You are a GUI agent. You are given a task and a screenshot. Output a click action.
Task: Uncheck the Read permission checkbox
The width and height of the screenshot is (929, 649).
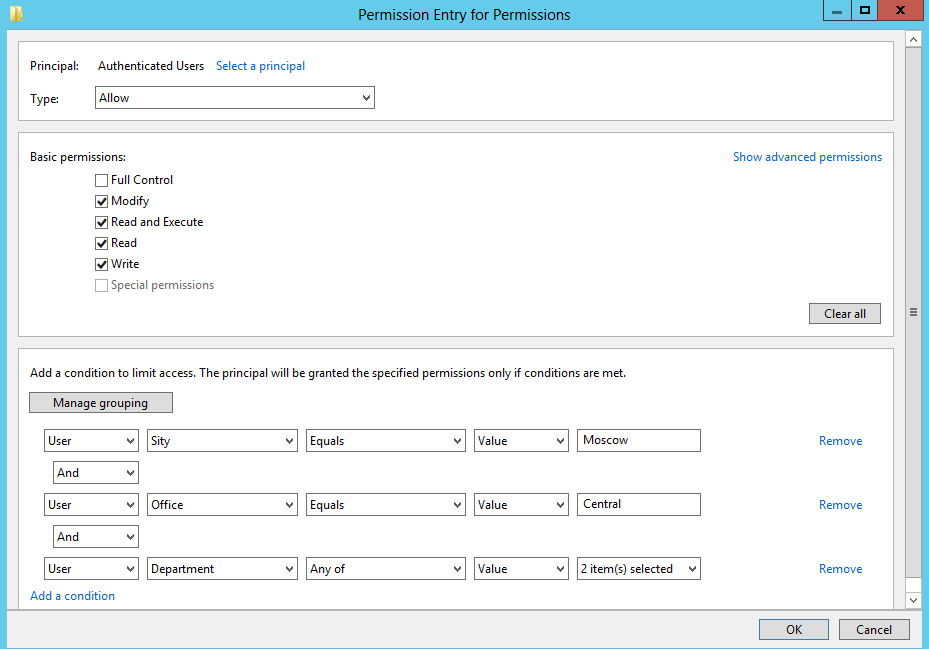[101, 243]
